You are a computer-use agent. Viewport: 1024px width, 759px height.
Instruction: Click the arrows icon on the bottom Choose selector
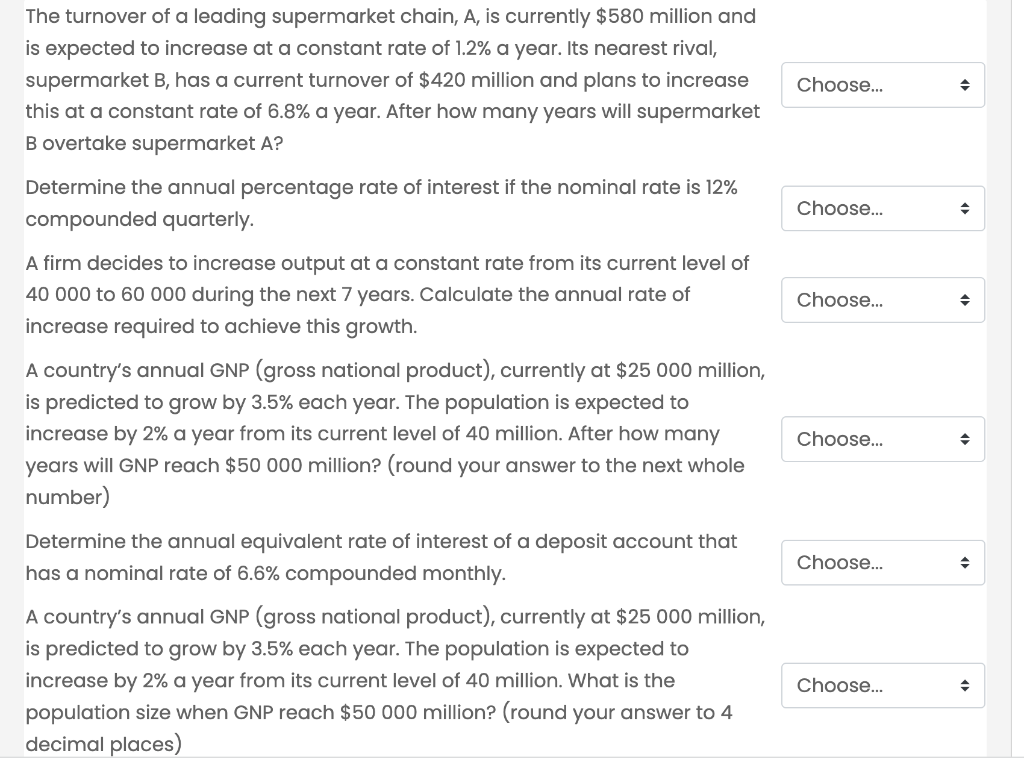965,685
